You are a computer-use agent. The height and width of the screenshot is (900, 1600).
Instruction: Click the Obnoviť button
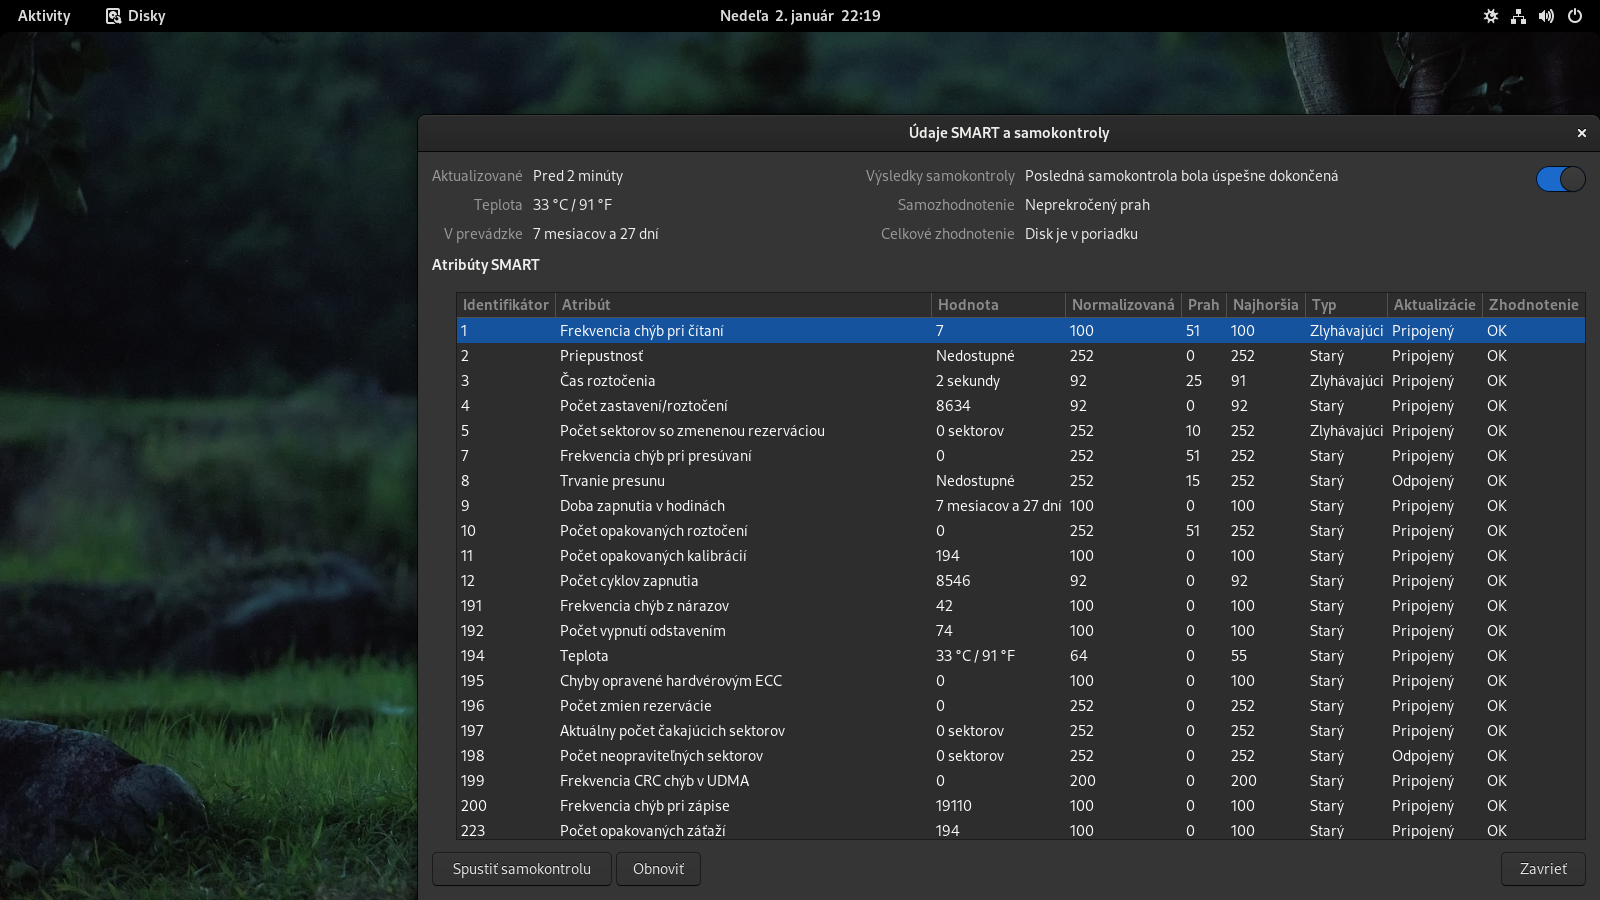pos(658,869)
